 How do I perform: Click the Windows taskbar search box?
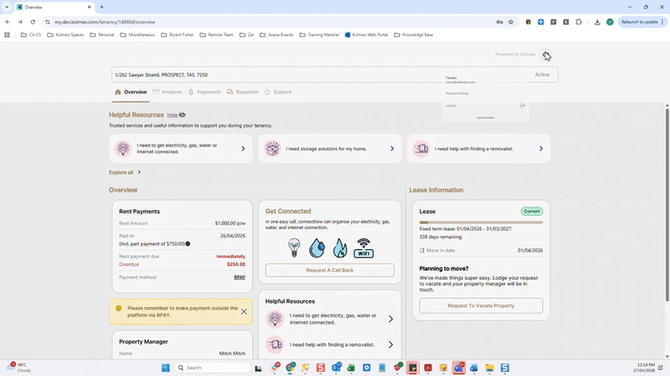pos(212,368)
